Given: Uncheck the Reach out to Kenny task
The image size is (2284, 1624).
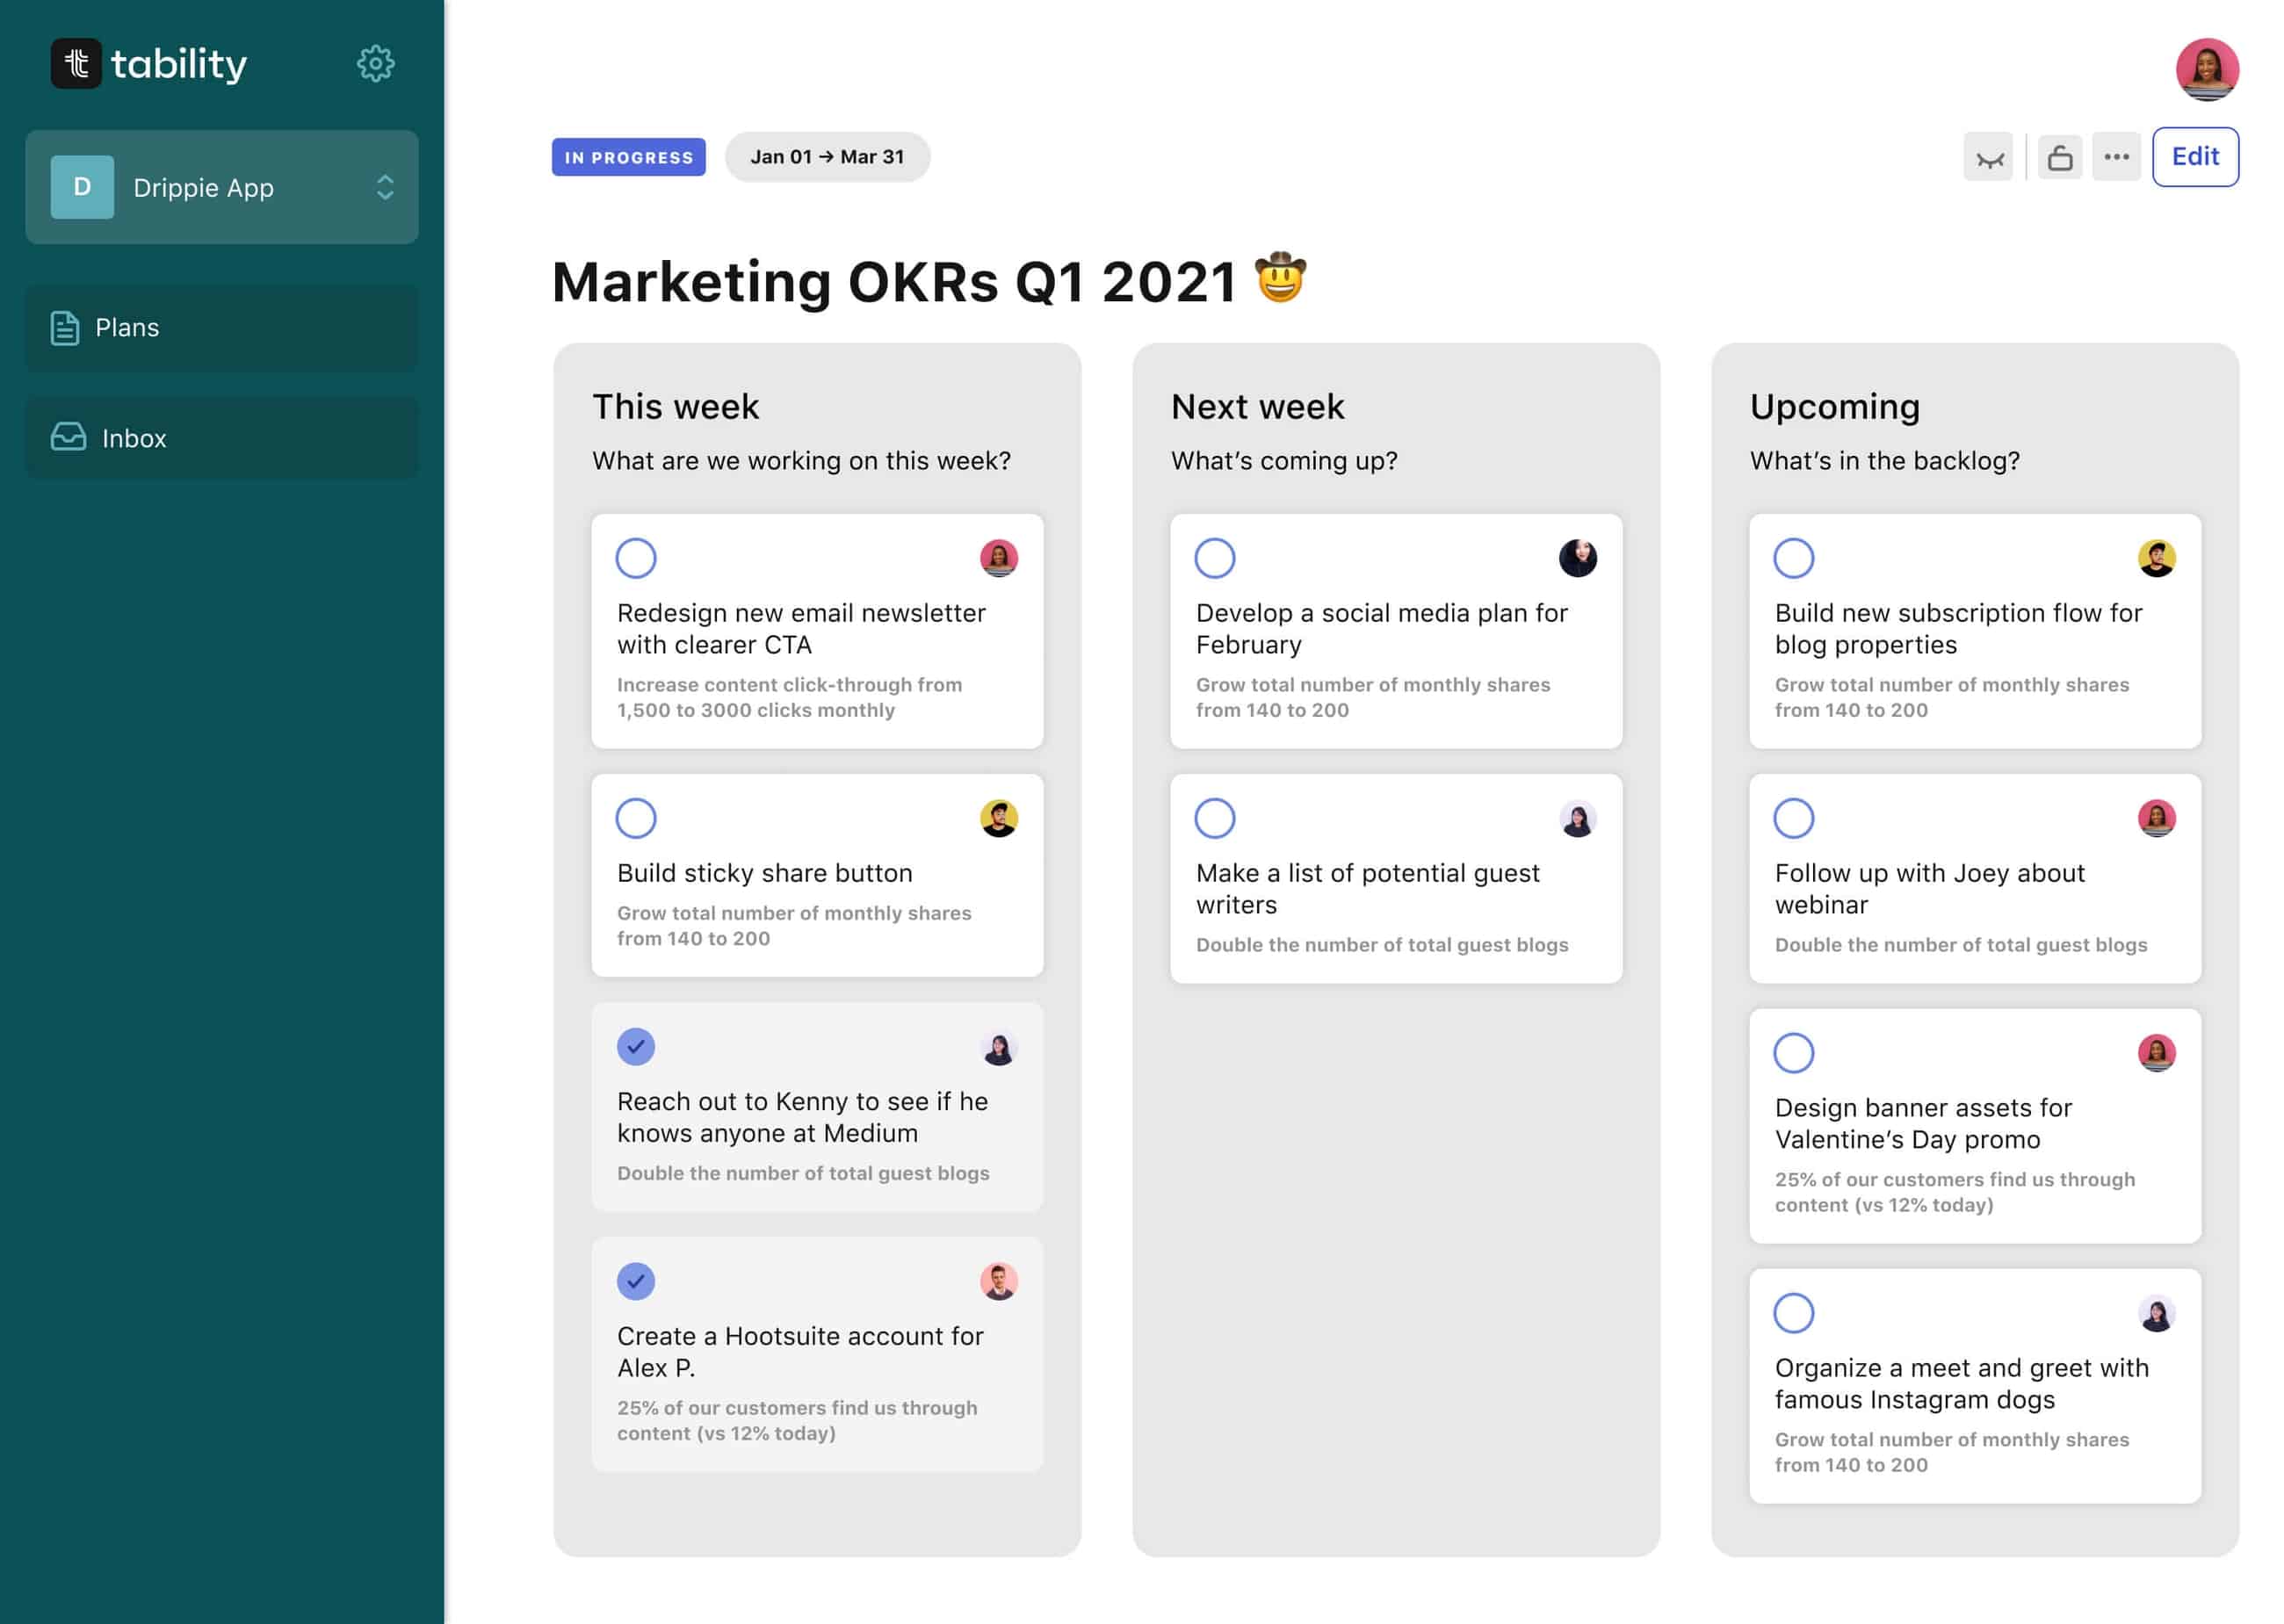Looking at the screenshot, I should click(x=636, y=1047).
